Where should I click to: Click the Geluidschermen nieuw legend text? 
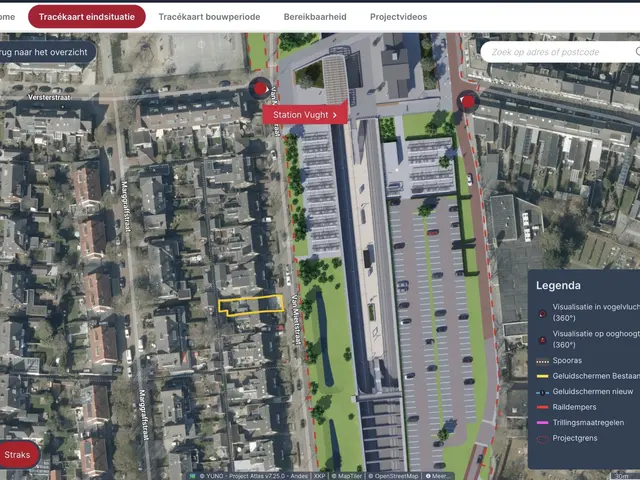tap(593, 391)
